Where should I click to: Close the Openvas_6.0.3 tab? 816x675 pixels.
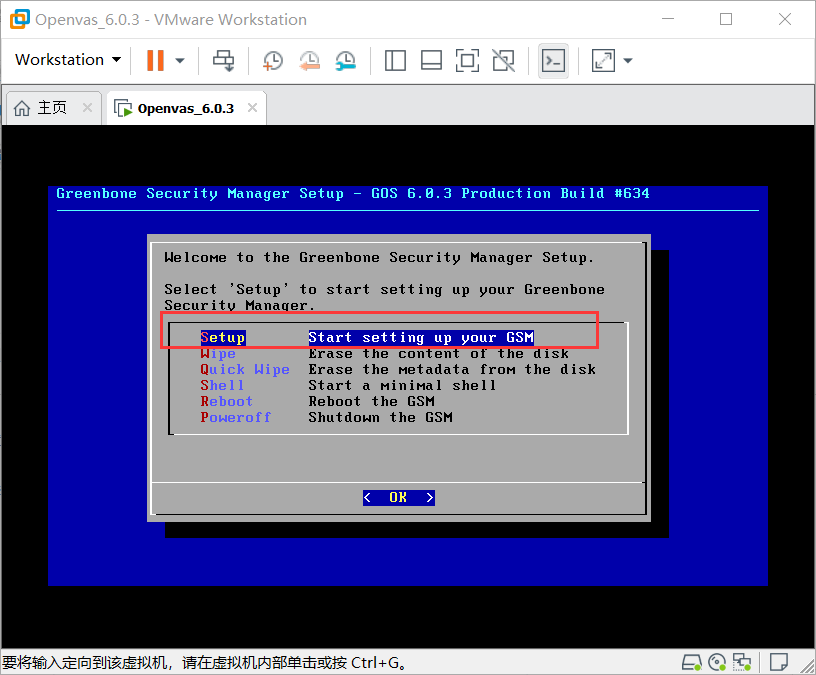(x=252, y=108)
